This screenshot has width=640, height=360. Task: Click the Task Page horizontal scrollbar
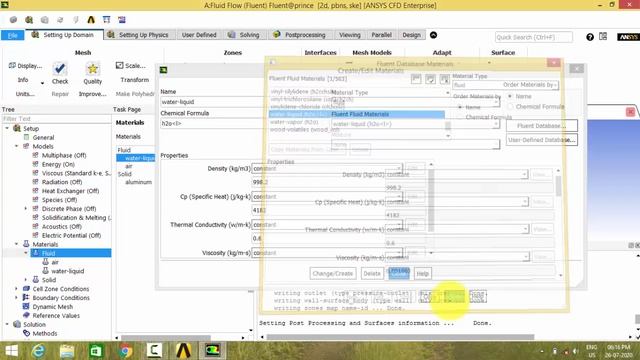click(166, 338)
